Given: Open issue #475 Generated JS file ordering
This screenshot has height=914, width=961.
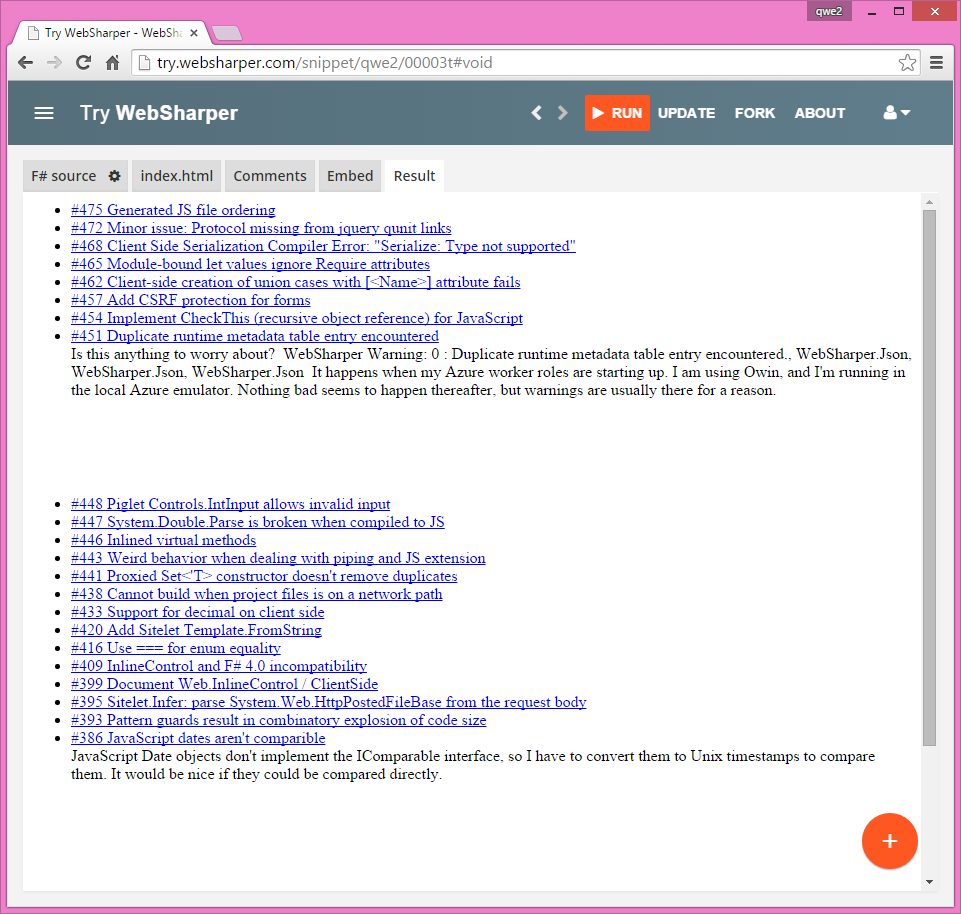Looking at the screenshot, I should 173,210.
